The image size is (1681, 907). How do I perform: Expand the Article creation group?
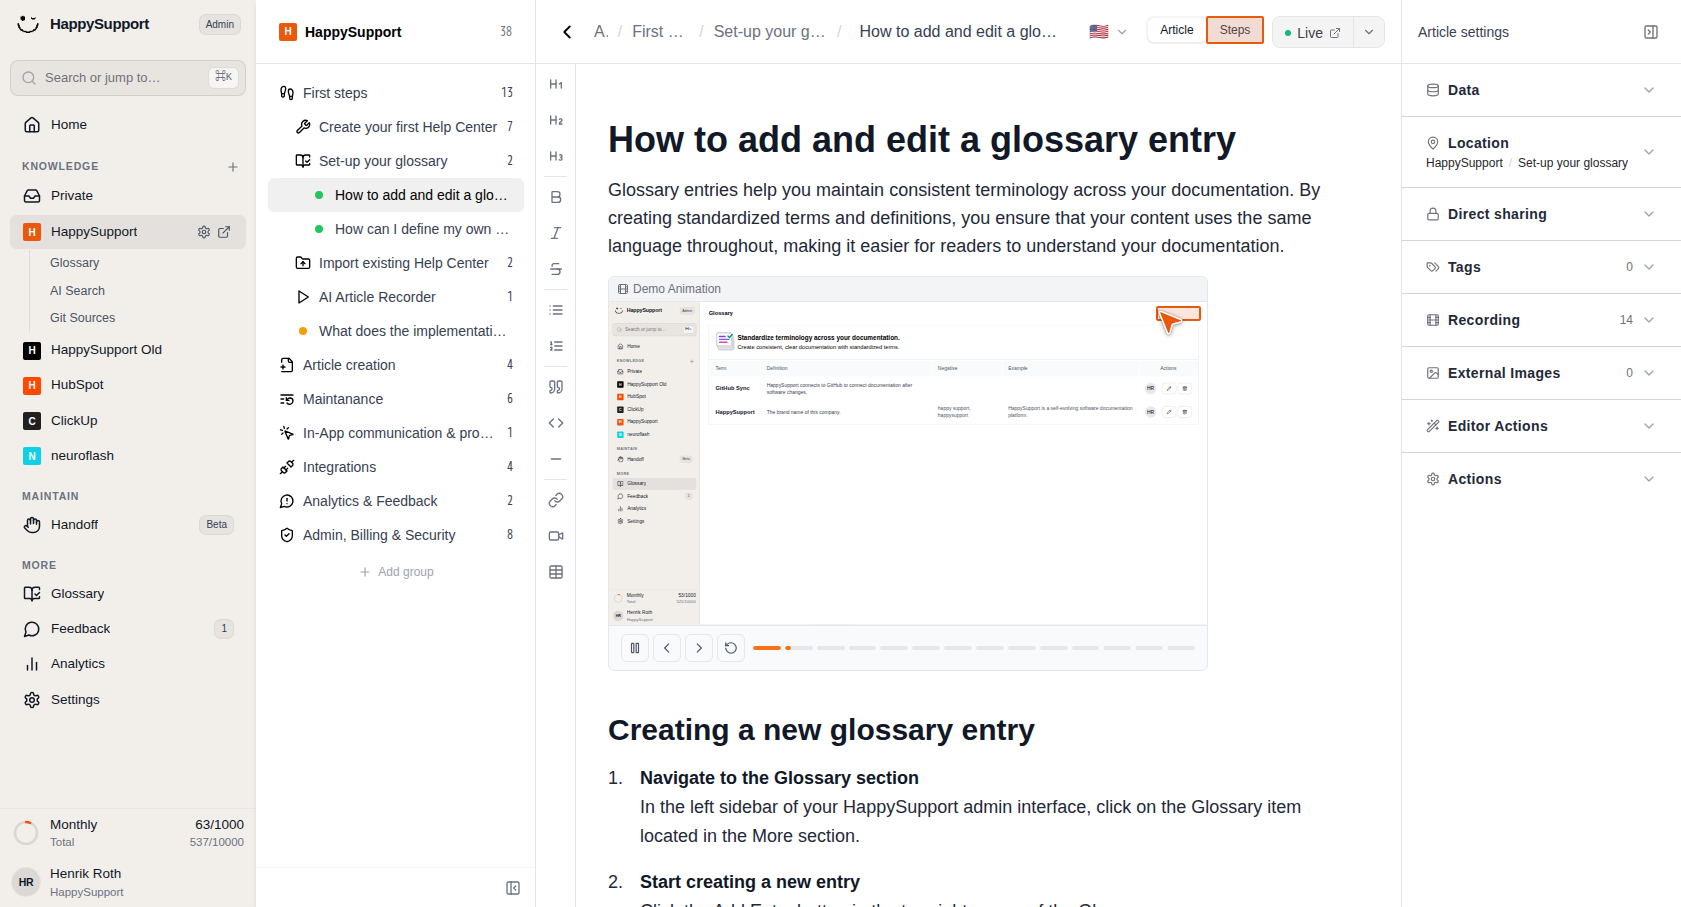(396, 365)
